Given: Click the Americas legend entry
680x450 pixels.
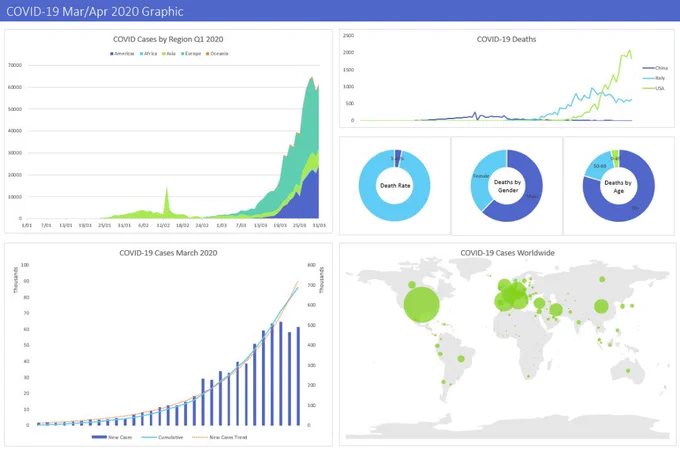Looking at the screenshot, I should (x=122, y=54).
